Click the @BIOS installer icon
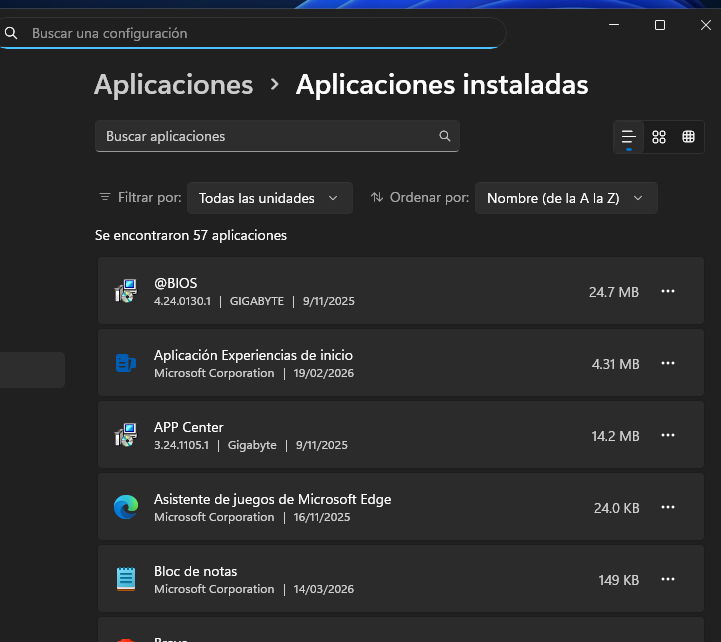 point(126,291)
